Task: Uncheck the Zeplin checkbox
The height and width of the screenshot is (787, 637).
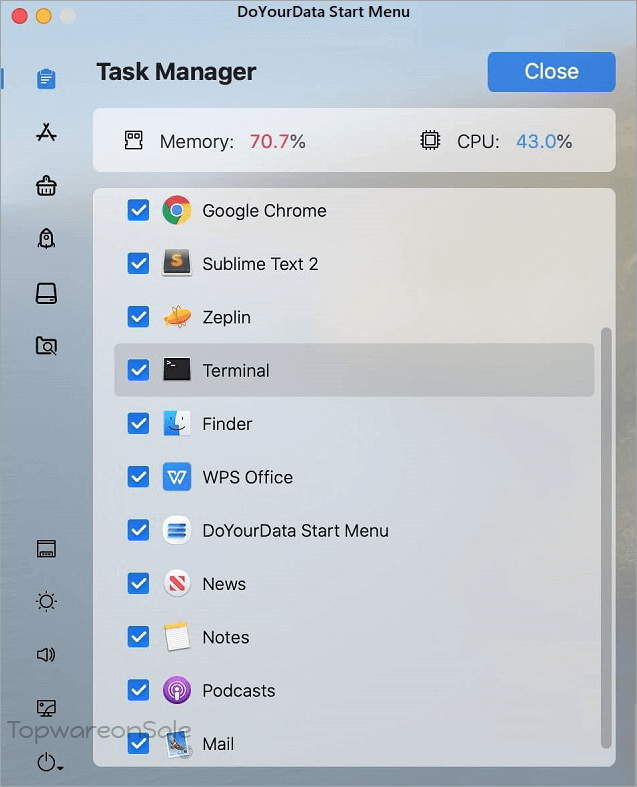Action: click(x=138, y=317)
